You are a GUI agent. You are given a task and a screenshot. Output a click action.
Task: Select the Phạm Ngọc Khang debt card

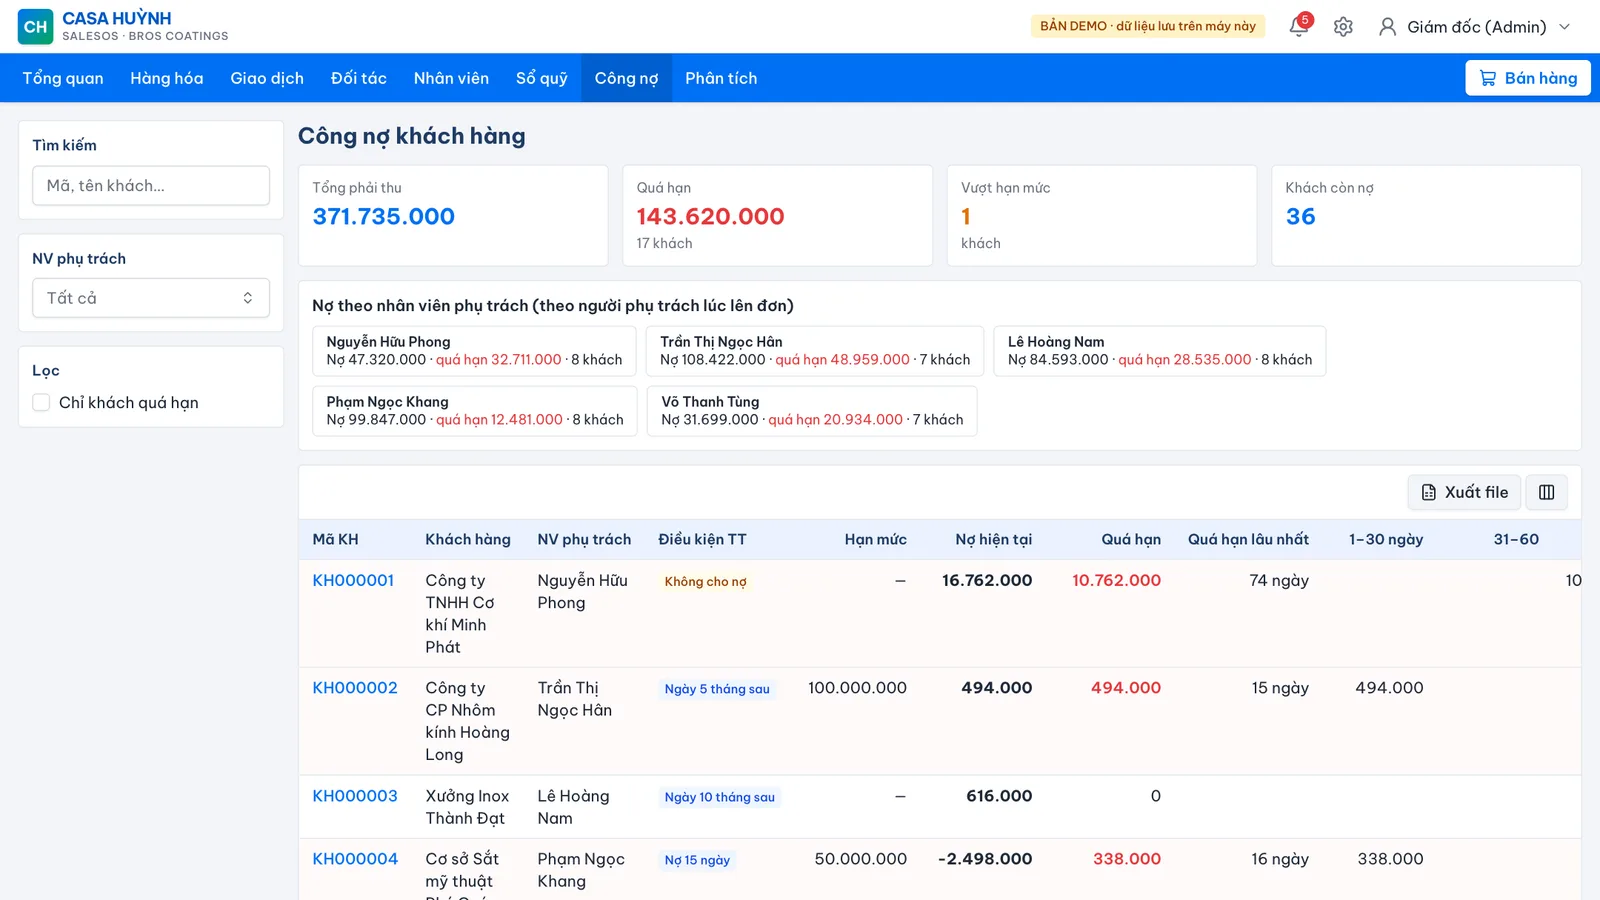[x=475, y=411]
